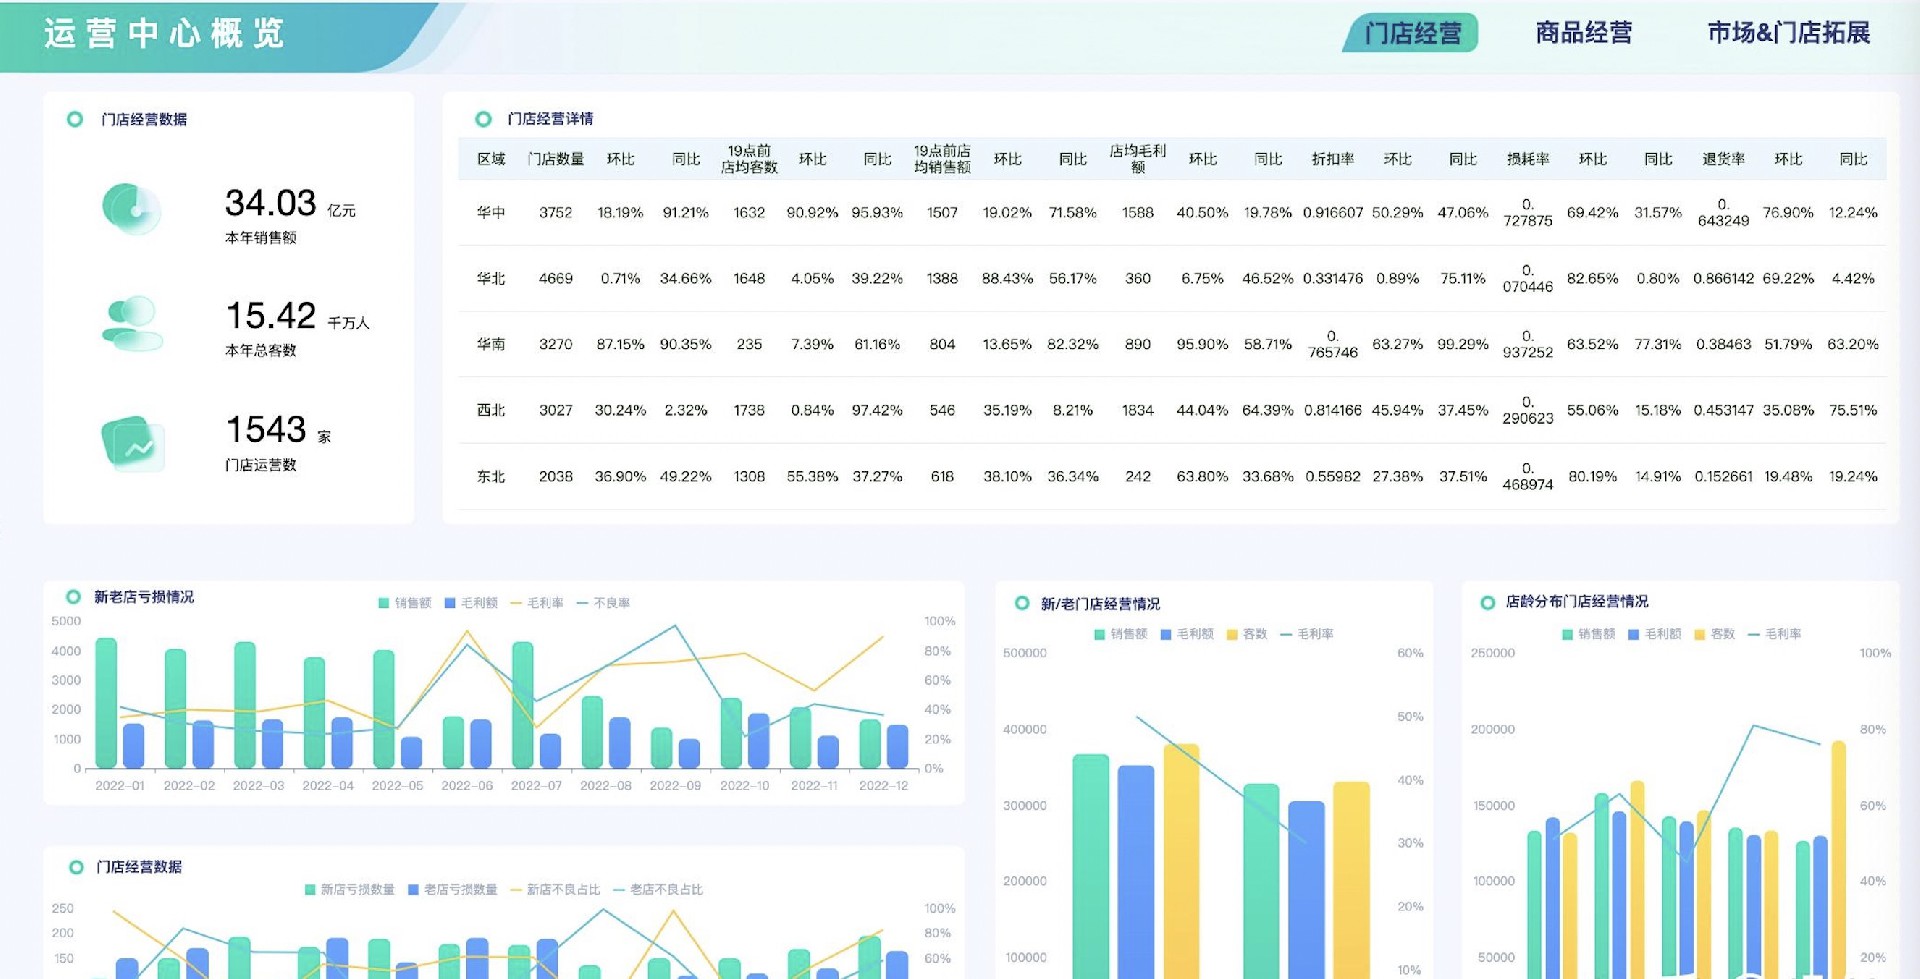Select the 门店数量 column header

coord(556,159)
